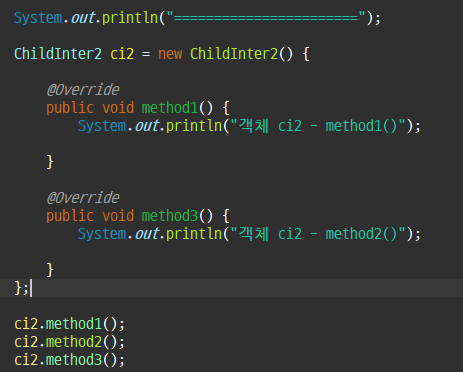The image size is (463, 372).
Task: Click the string "객체 ci2 - method2()"
Action: [x=318, y=234]
